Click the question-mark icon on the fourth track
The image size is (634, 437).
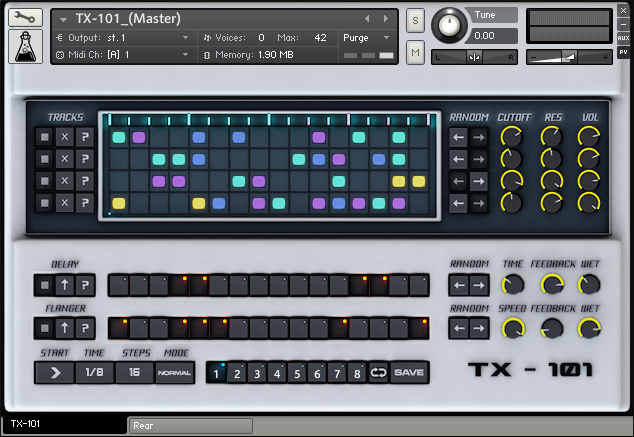[85, 203]
